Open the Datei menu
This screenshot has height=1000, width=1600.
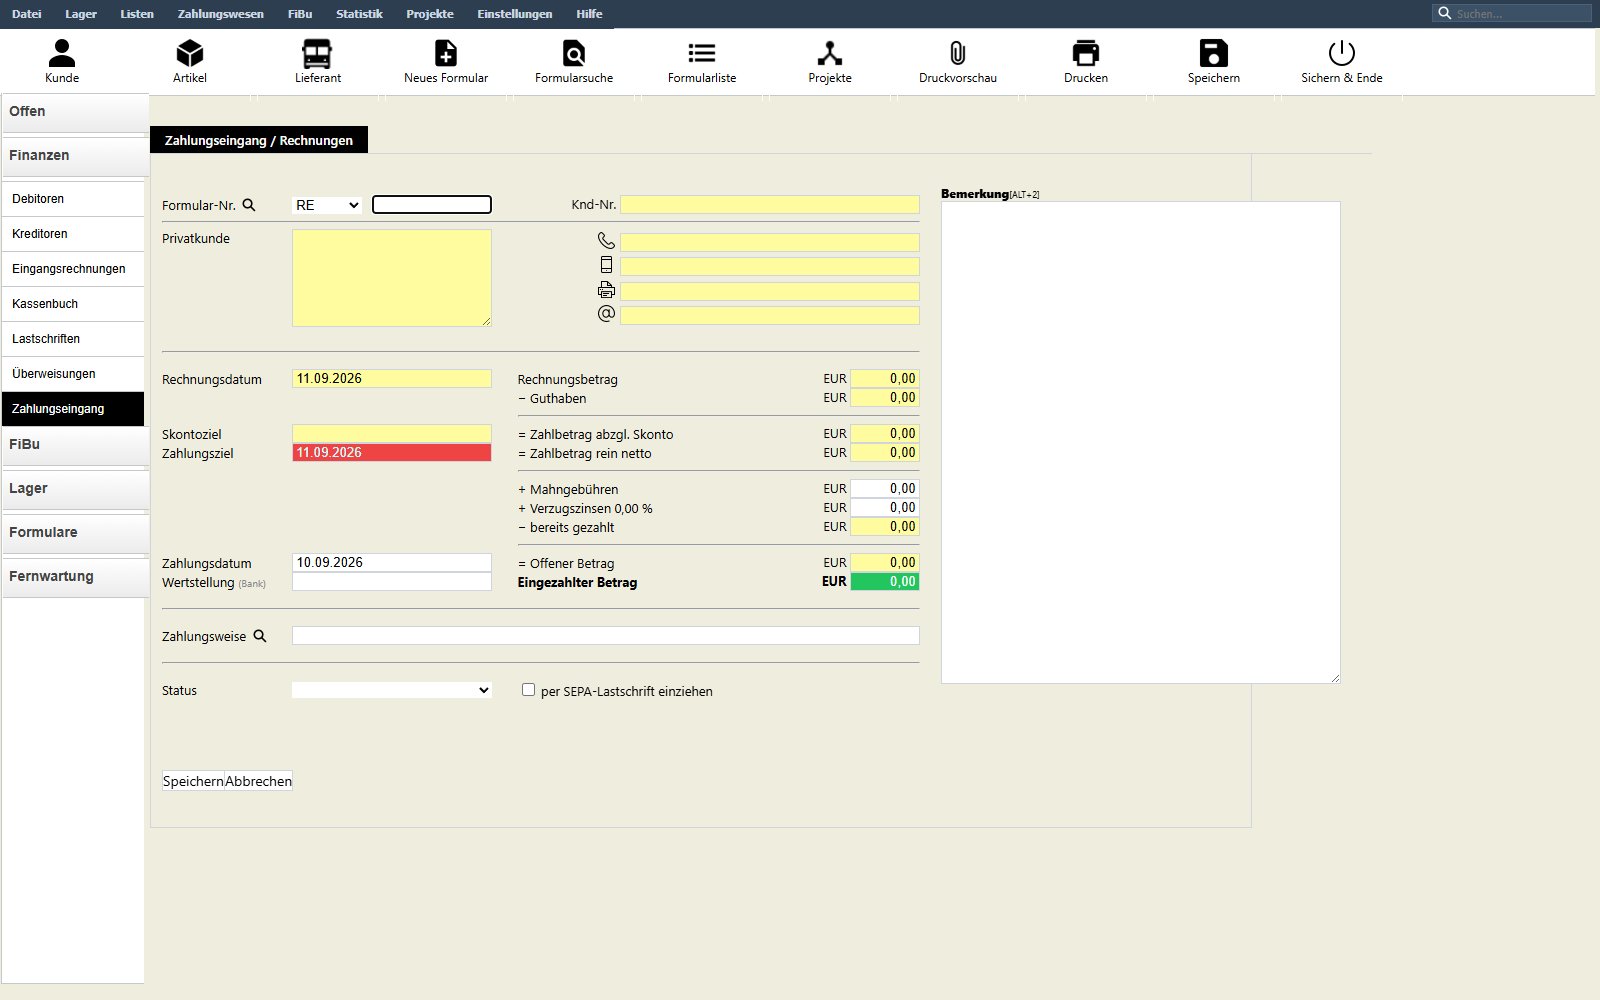[x=27, y=14]
